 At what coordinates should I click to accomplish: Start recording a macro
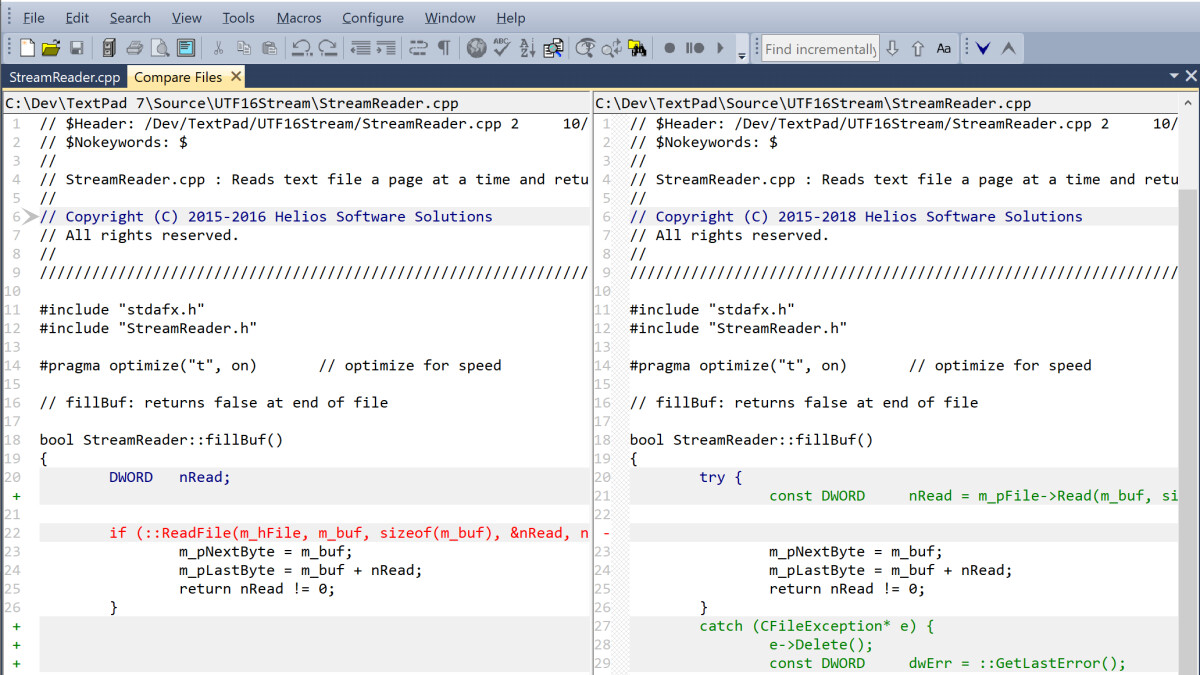tap(669, 48)
